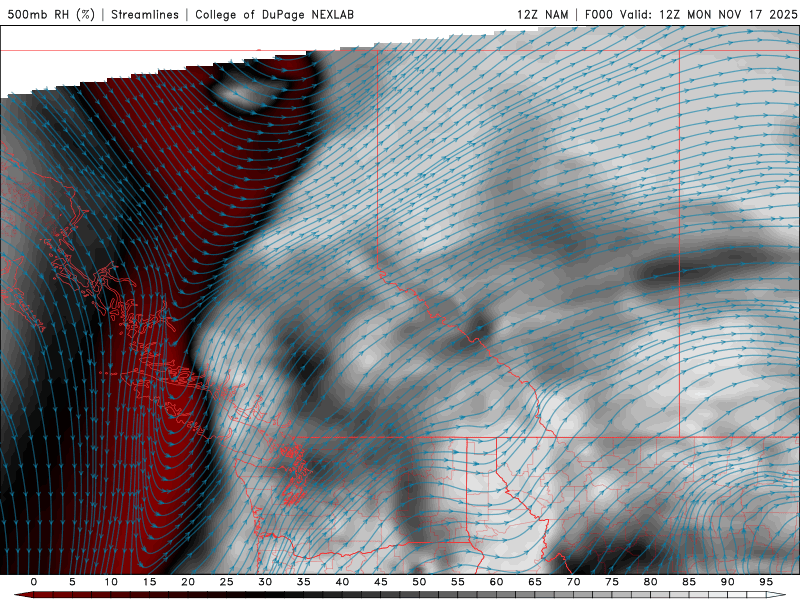Click the 20 value on the color scale
This screenshot has height=600, width=800.
[x=188, y=582]
